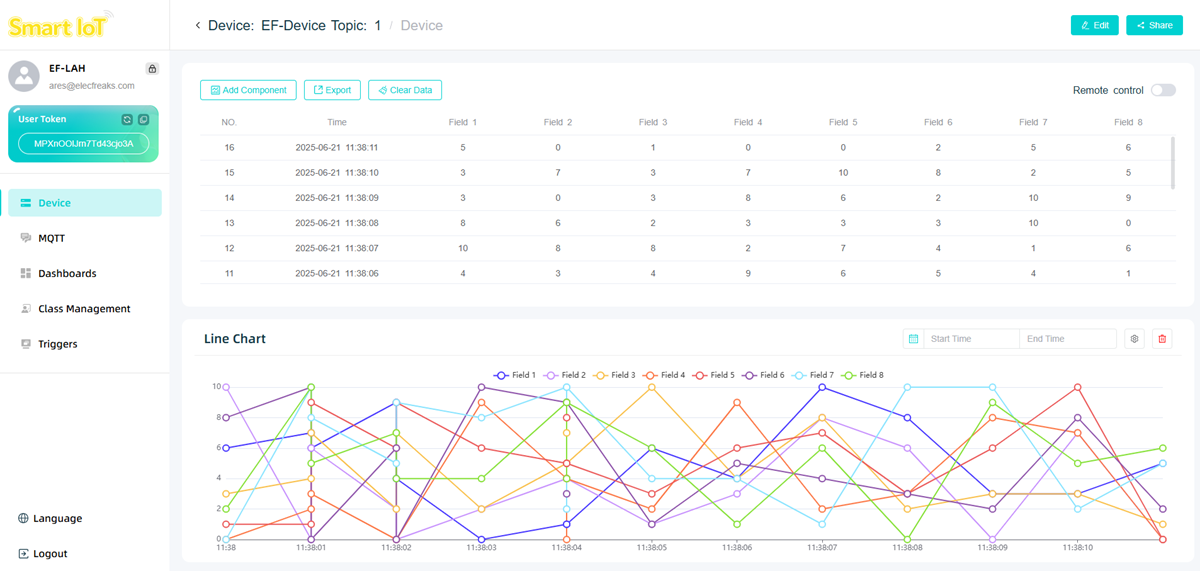Viewport: 1200px width, 571px height.
Task: Toggle Field 8 series in chart legend
Action: click(861, 375)
